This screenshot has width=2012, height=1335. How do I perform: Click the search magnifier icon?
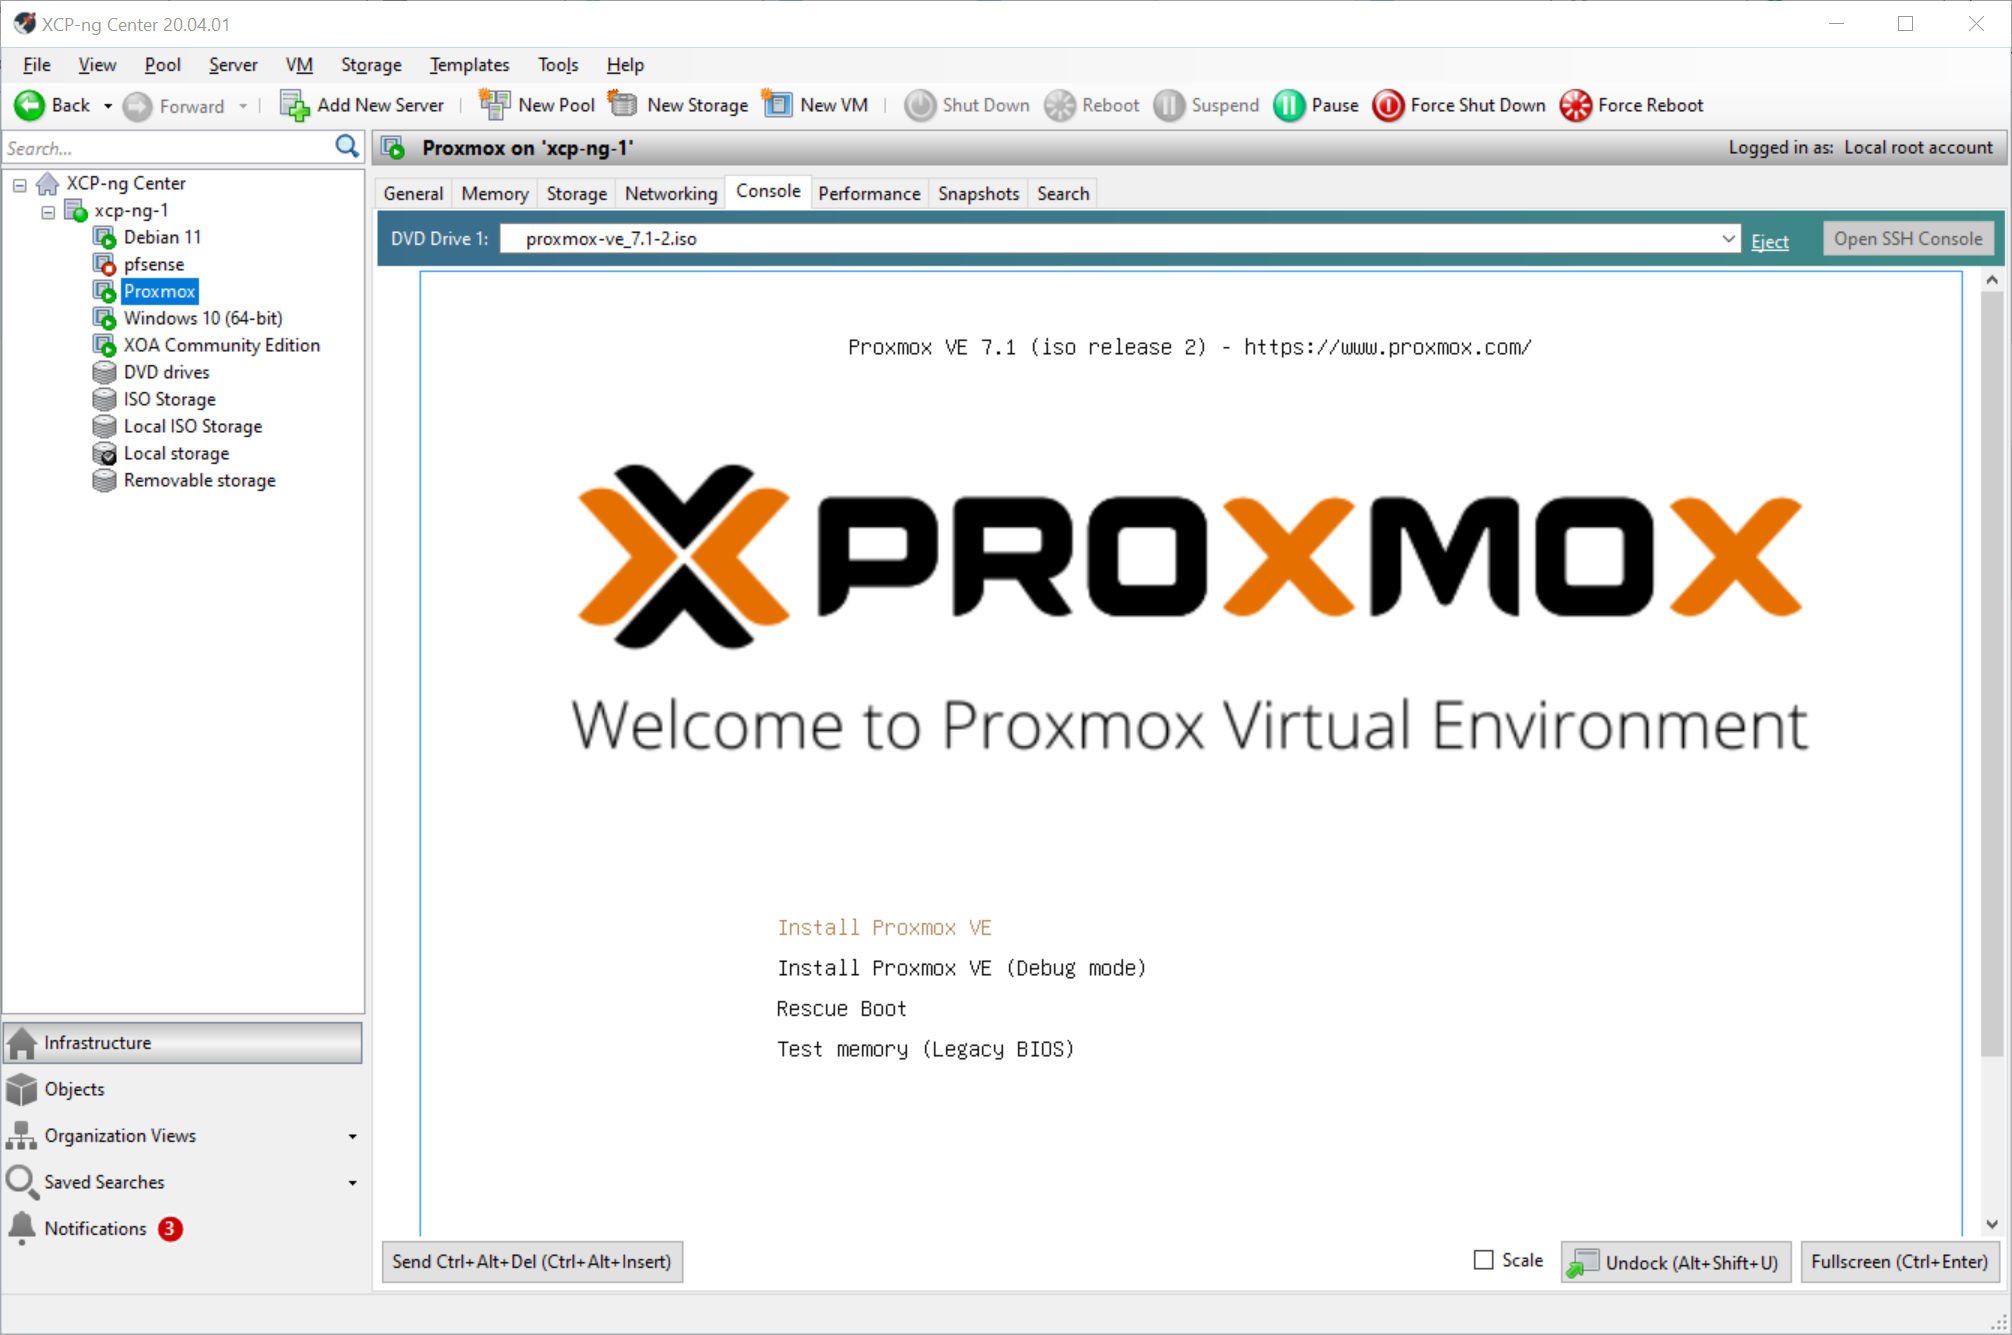pyautogui.click(x=346, y=147)
